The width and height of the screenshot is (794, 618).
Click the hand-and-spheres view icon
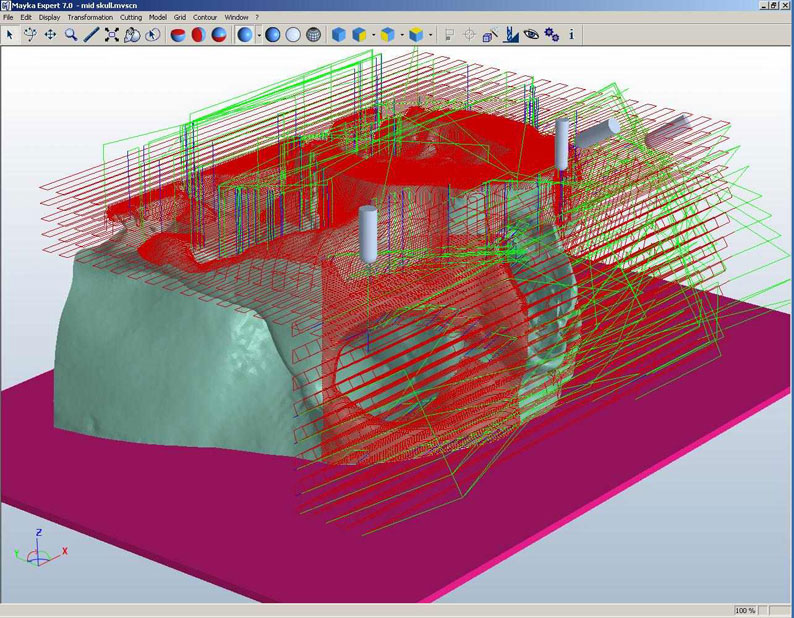[132, 35]
